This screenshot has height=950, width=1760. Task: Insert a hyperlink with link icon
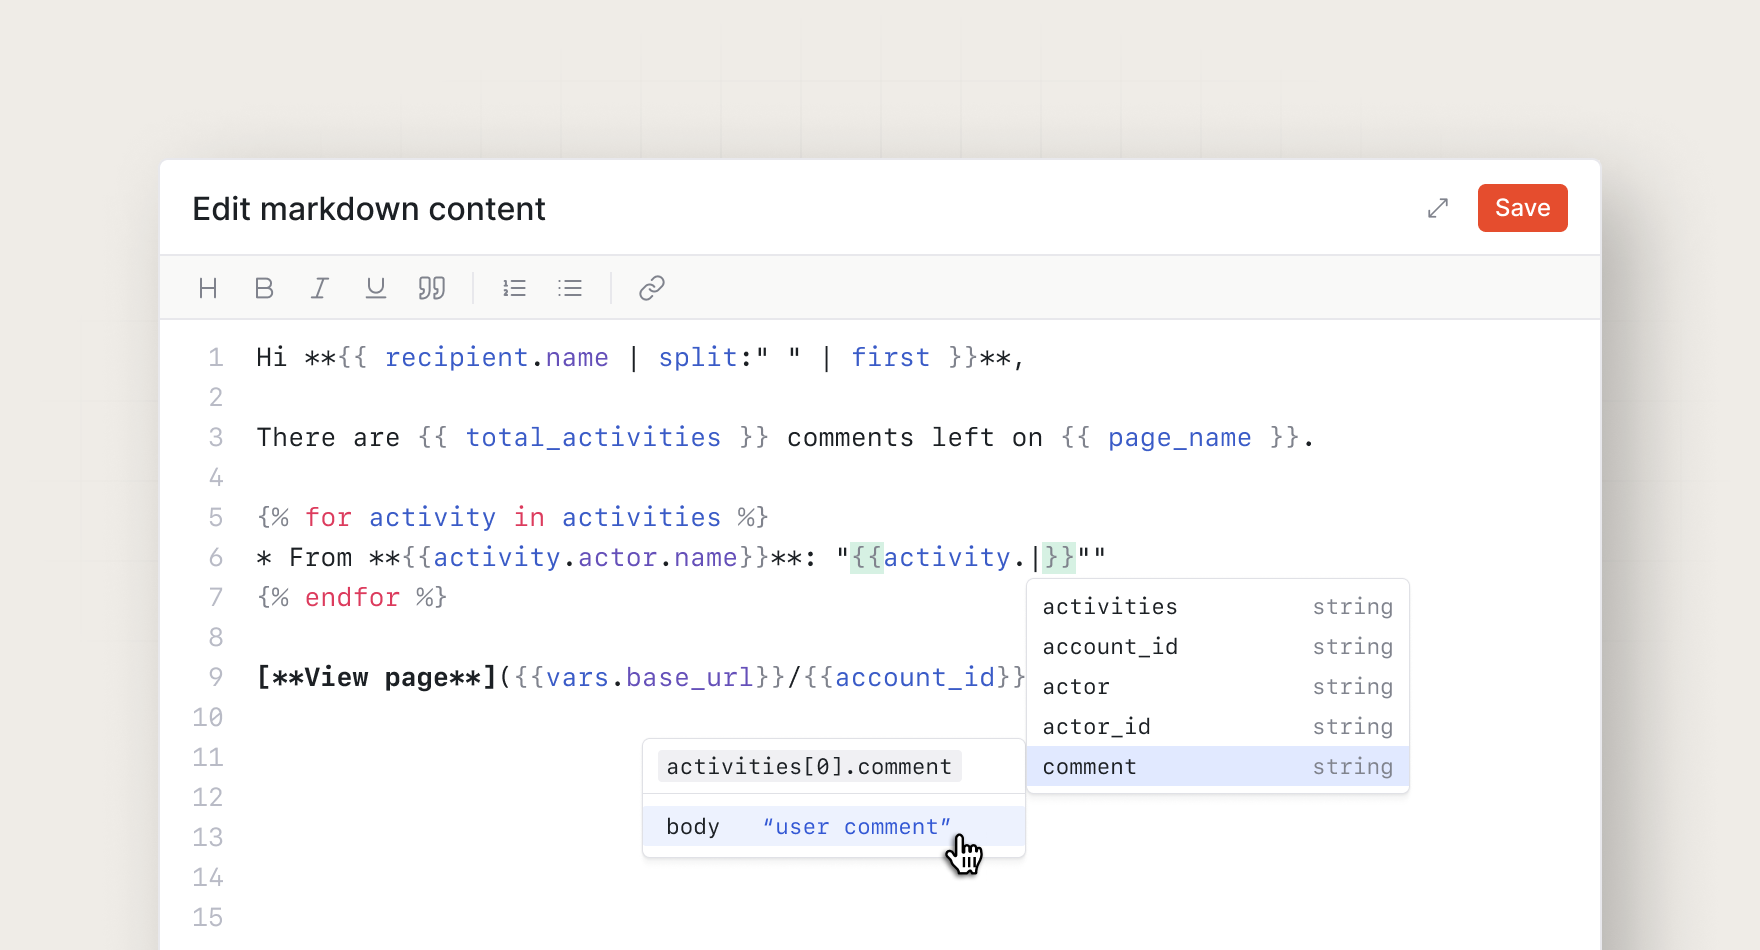pos(652,289)
